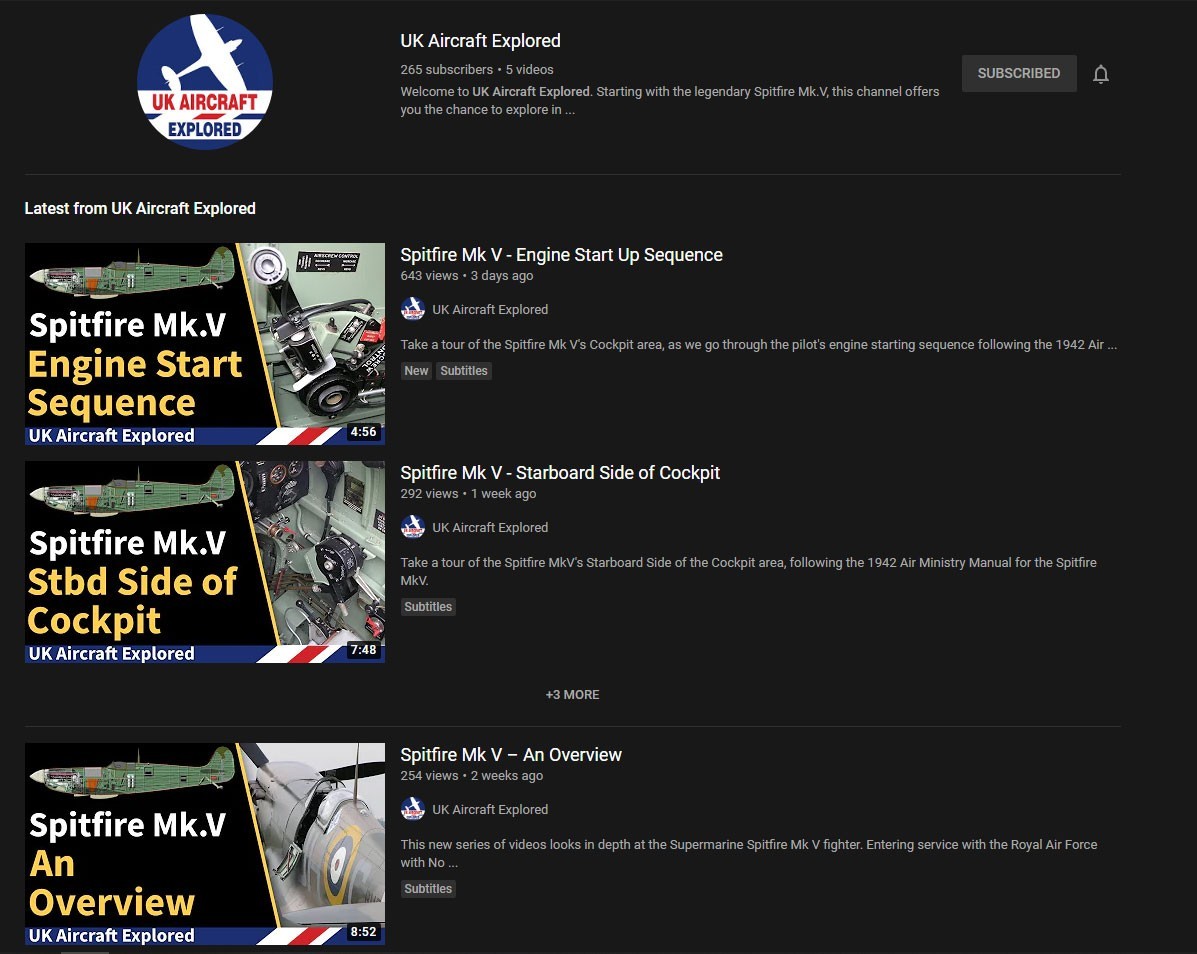Image resolution: width=1197 pixels, height=954 pixels.
Task: Click Subtitles badge on Starboard Side video
Action: [x=428, y=607]
